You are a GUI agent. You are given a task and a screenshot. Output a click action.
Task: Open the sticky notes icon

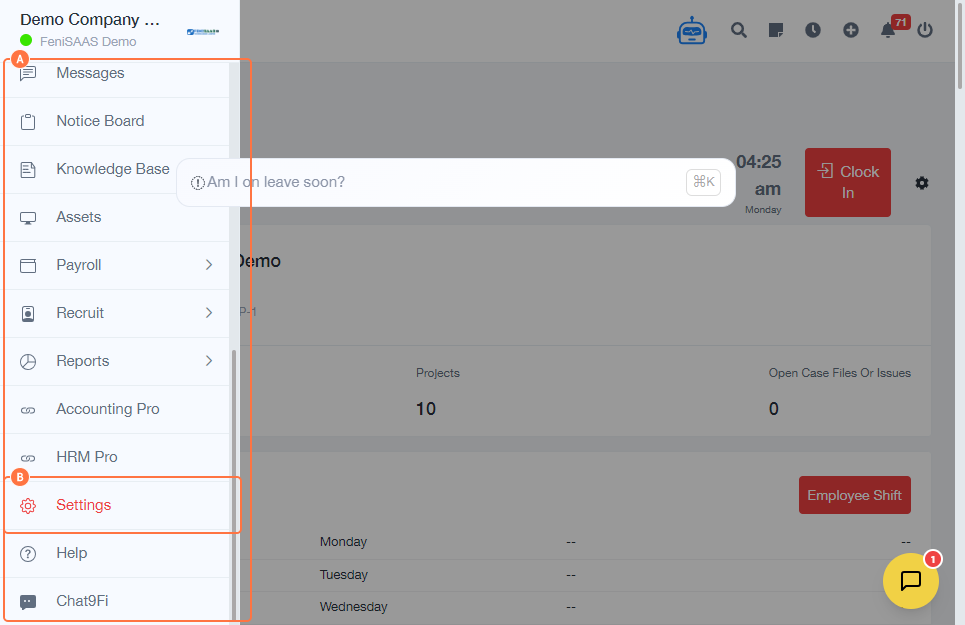click(776, 30)
